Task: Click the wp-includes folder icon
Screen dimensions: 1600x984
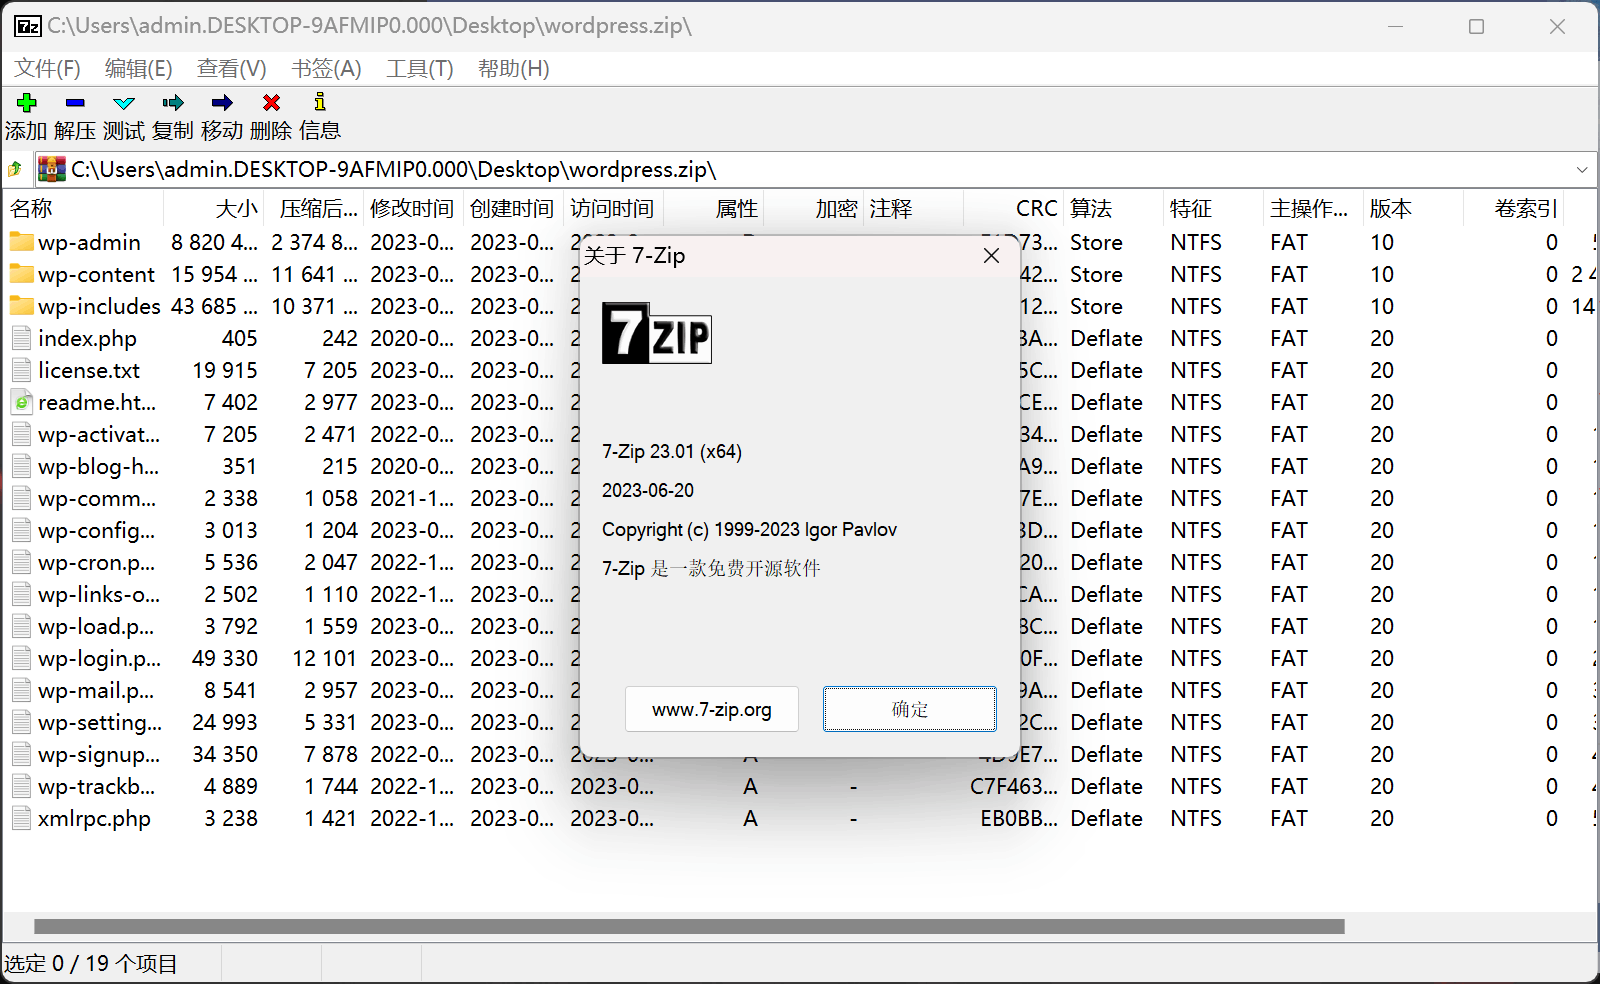Action: (22, 306)
